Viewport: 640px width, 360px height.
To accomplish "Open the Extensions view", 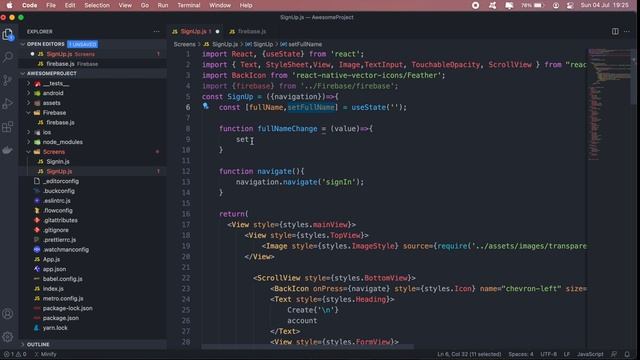I will point(8,127).
